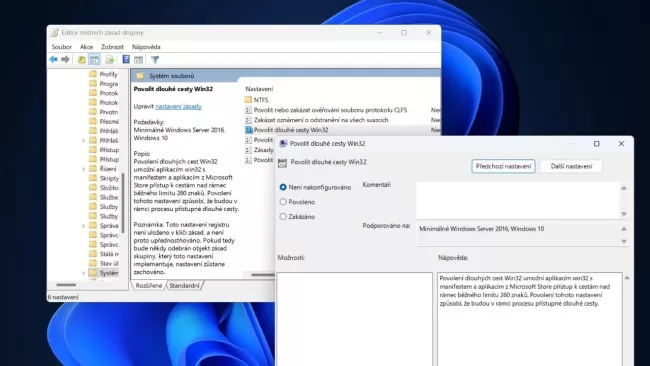Click the Profily folder icon in tree
650x366 pixels.
pos(93,74)
